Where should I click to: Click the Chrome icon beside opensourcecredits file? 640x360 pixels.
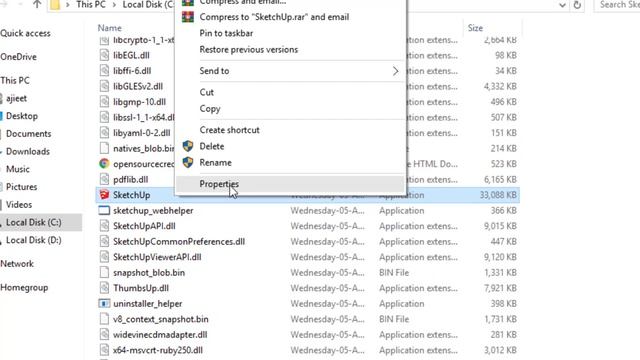[104, 164]
